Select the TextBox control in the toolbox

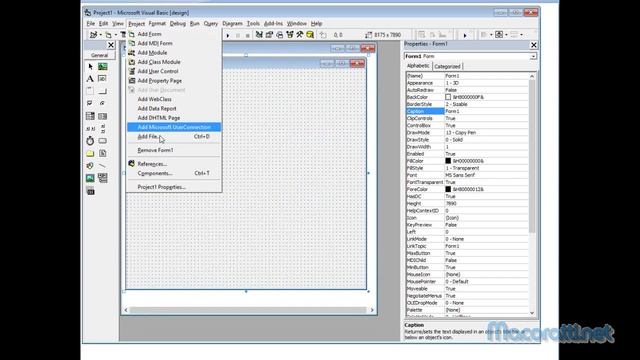[102, 78]
